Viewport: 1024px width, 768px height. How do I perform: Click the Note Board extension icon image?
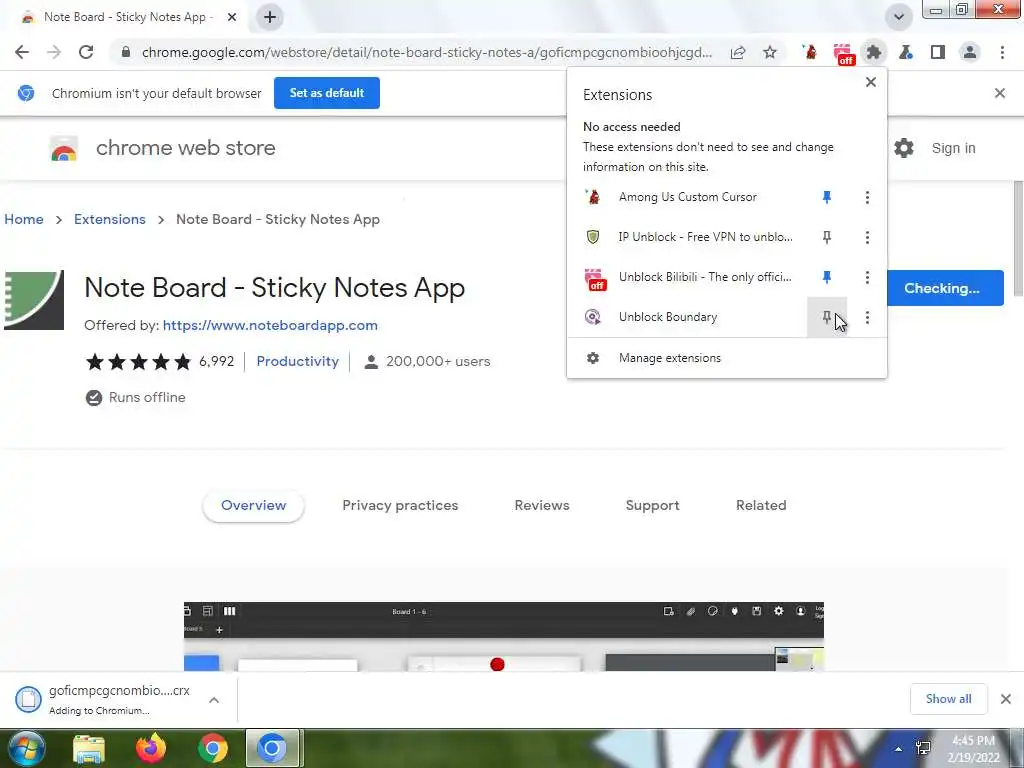[34, 300]
